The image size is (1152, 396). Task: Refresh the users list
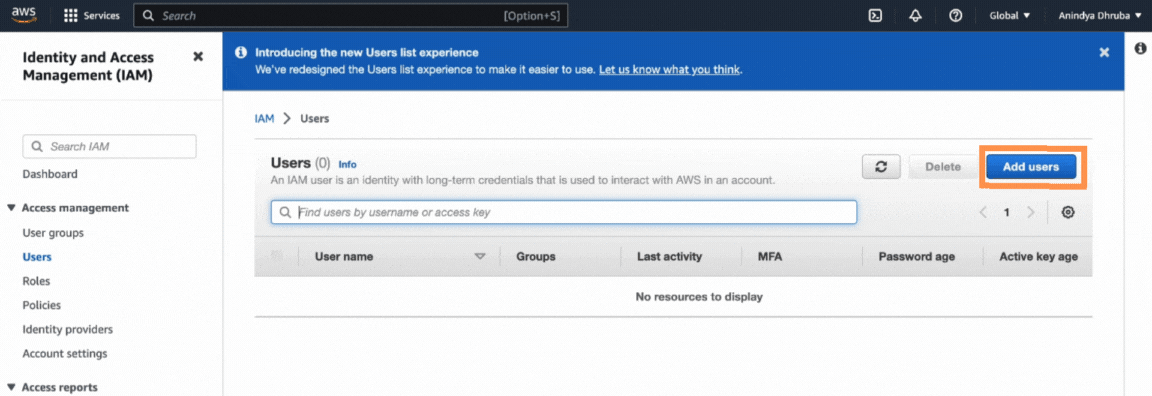(882, 167)
